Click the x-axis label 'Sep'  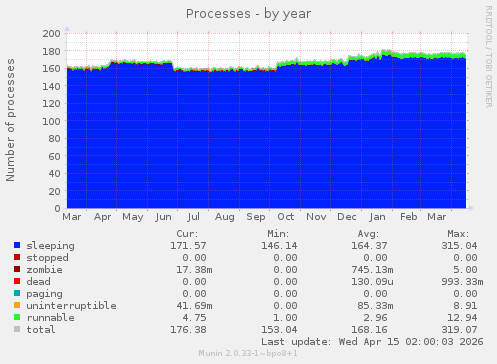(256, 217)
